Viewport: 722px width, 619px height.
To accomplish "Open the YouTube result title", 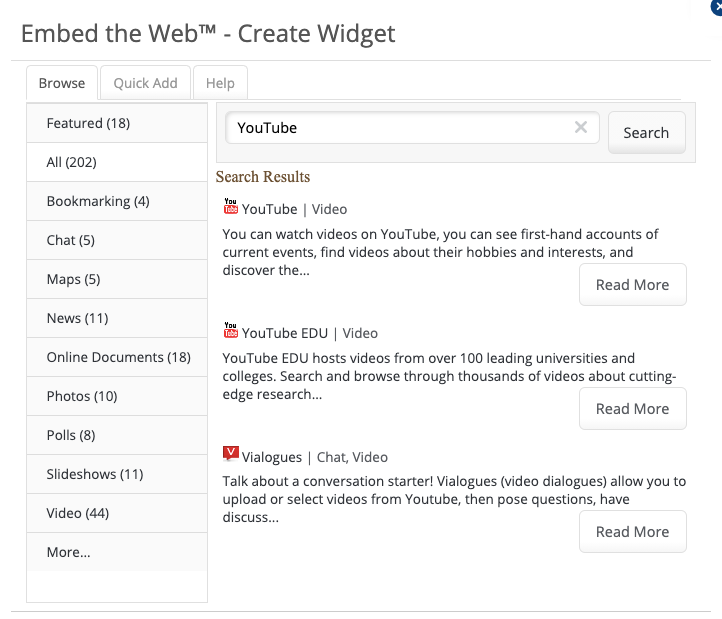I will [269, 209].
